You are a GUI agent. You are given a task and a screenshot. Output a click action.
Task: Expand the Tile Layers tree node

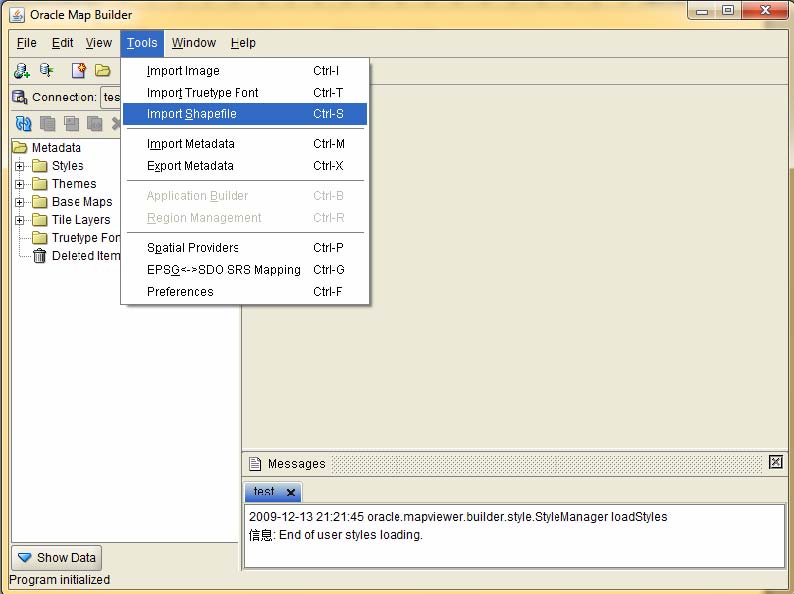[x=19, y=220]
